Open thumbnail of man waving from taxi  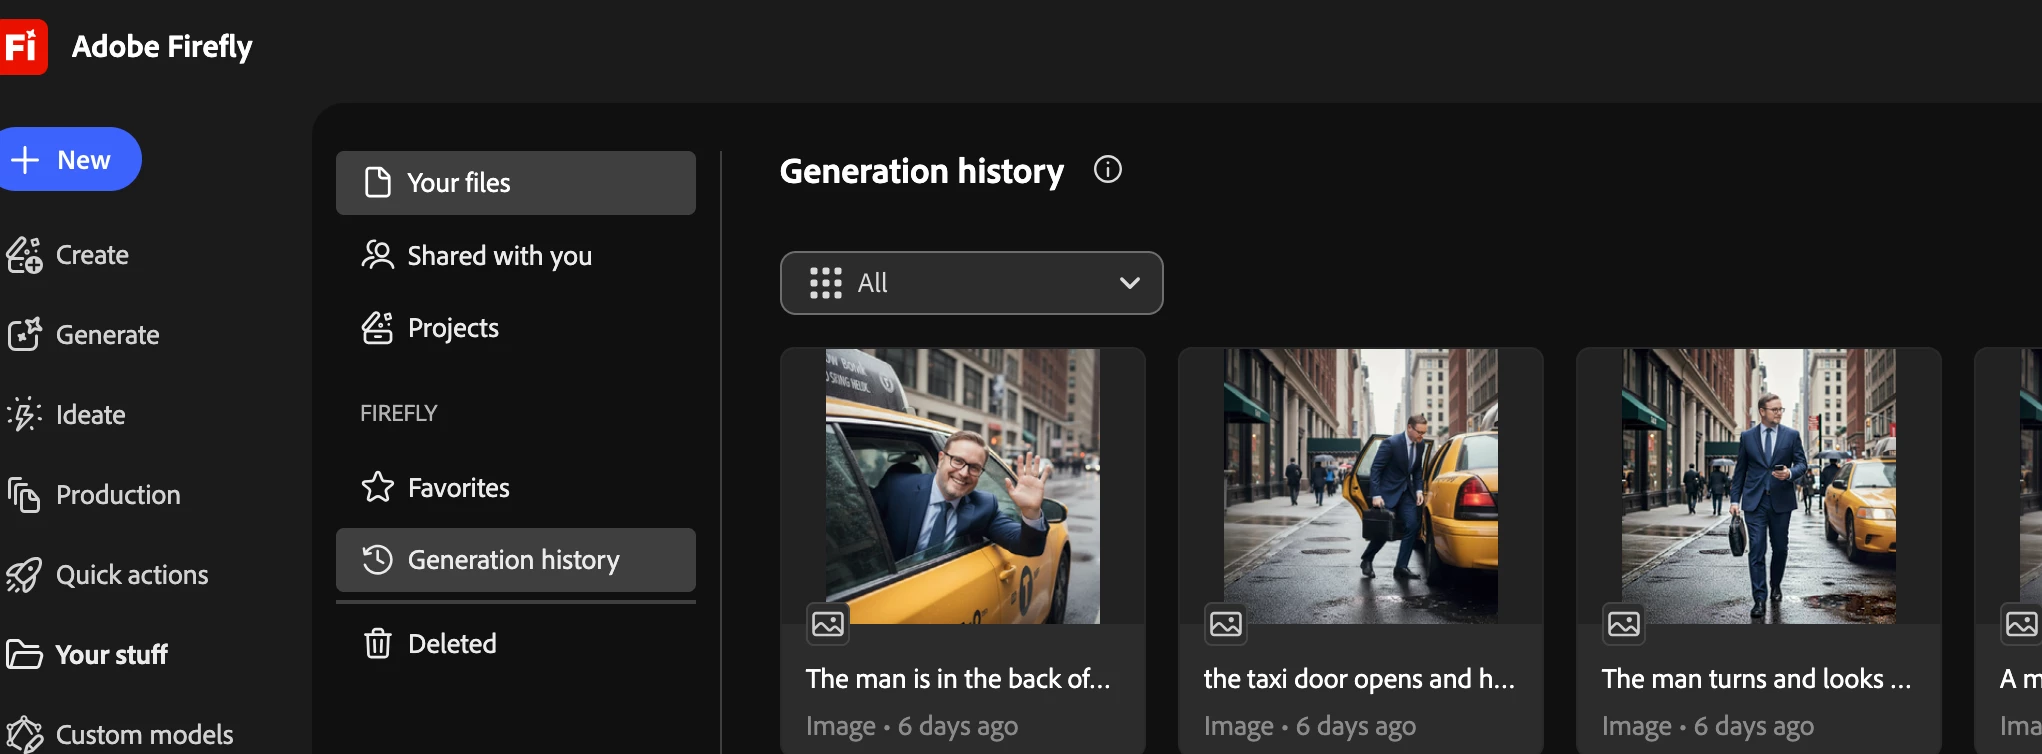click(963, 486)
